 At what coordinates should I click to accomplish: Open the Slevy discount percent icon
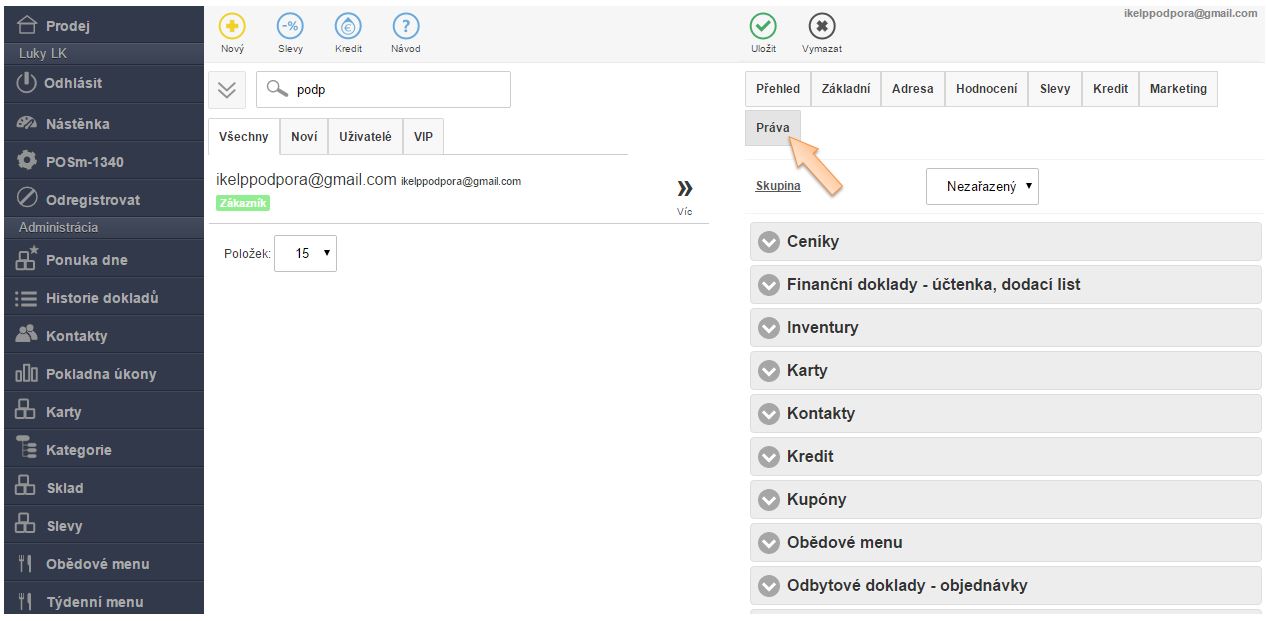[290, 27]
